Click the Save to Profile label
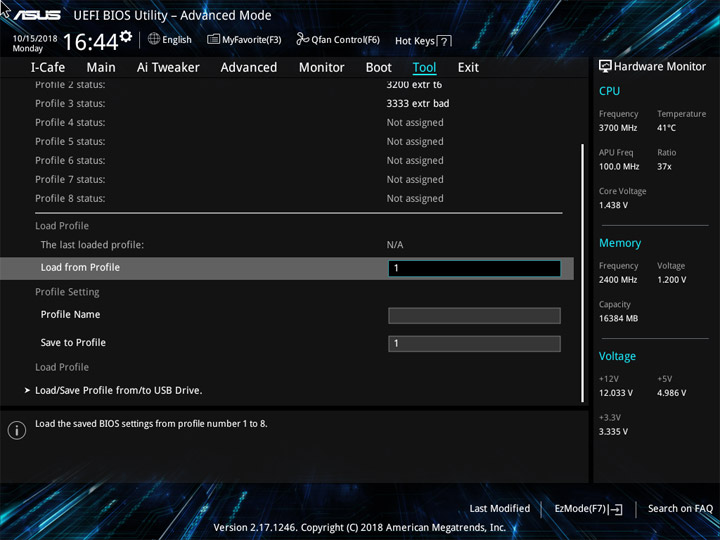Image resolution: width=720 pixels, height=540 pixels. (x=73, y=343)
